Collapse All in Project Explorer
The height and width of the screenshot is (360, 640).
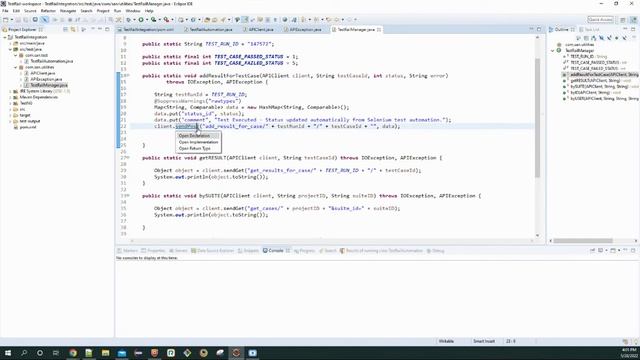(x=65, y=29)
